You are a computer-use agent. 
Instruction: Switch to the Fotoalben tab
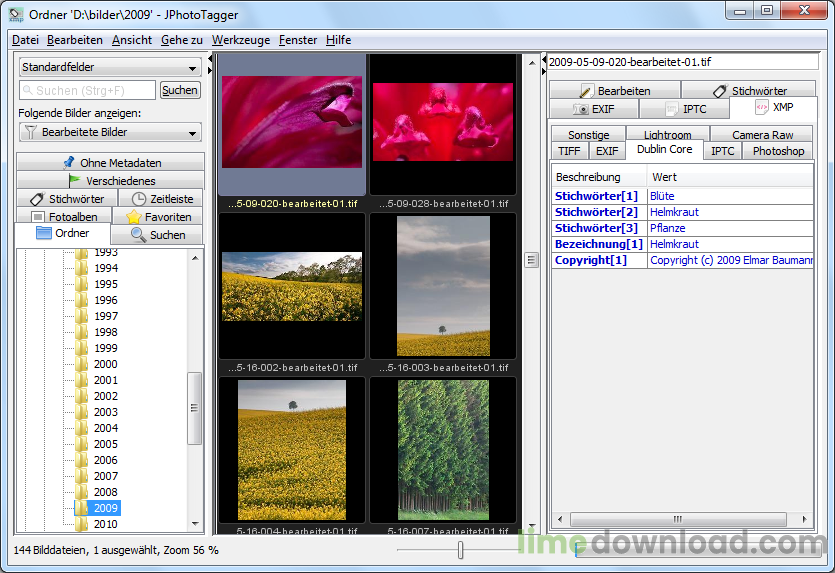(x=64, y=216)
